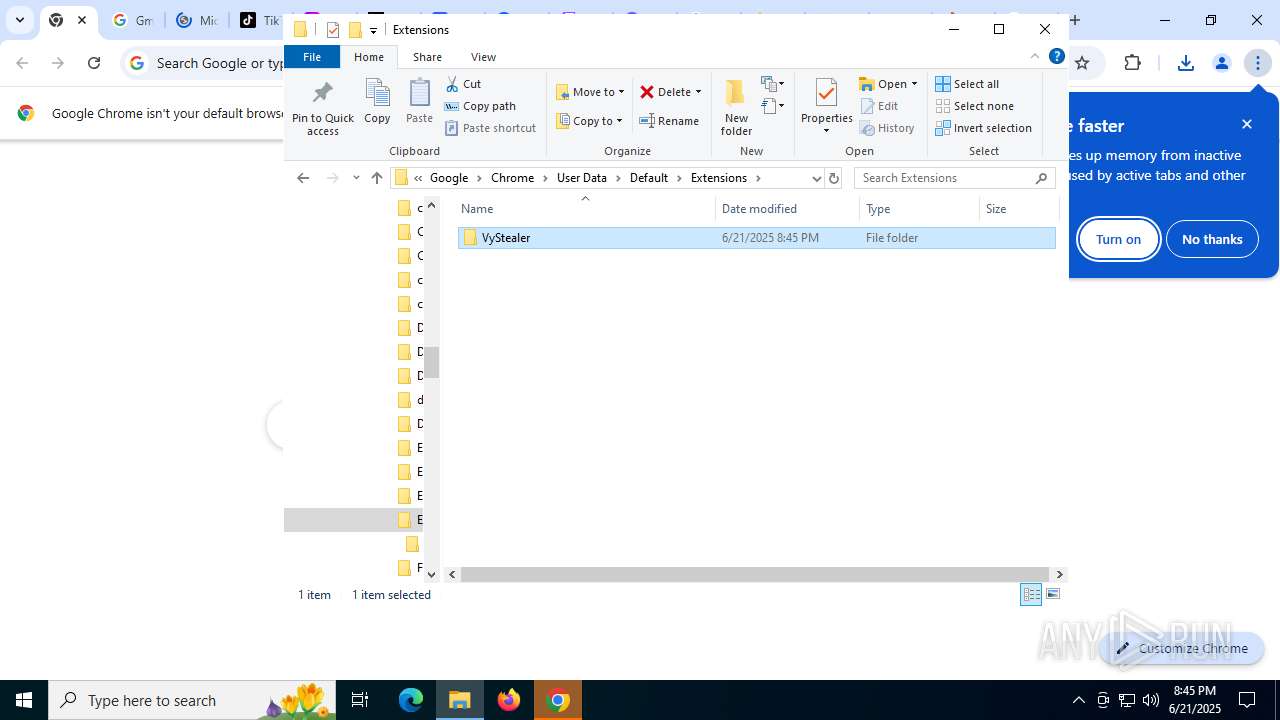Click Google in the address path
Image resolution: width=1280 pixels, height=720 pixels.
point(449,178)
